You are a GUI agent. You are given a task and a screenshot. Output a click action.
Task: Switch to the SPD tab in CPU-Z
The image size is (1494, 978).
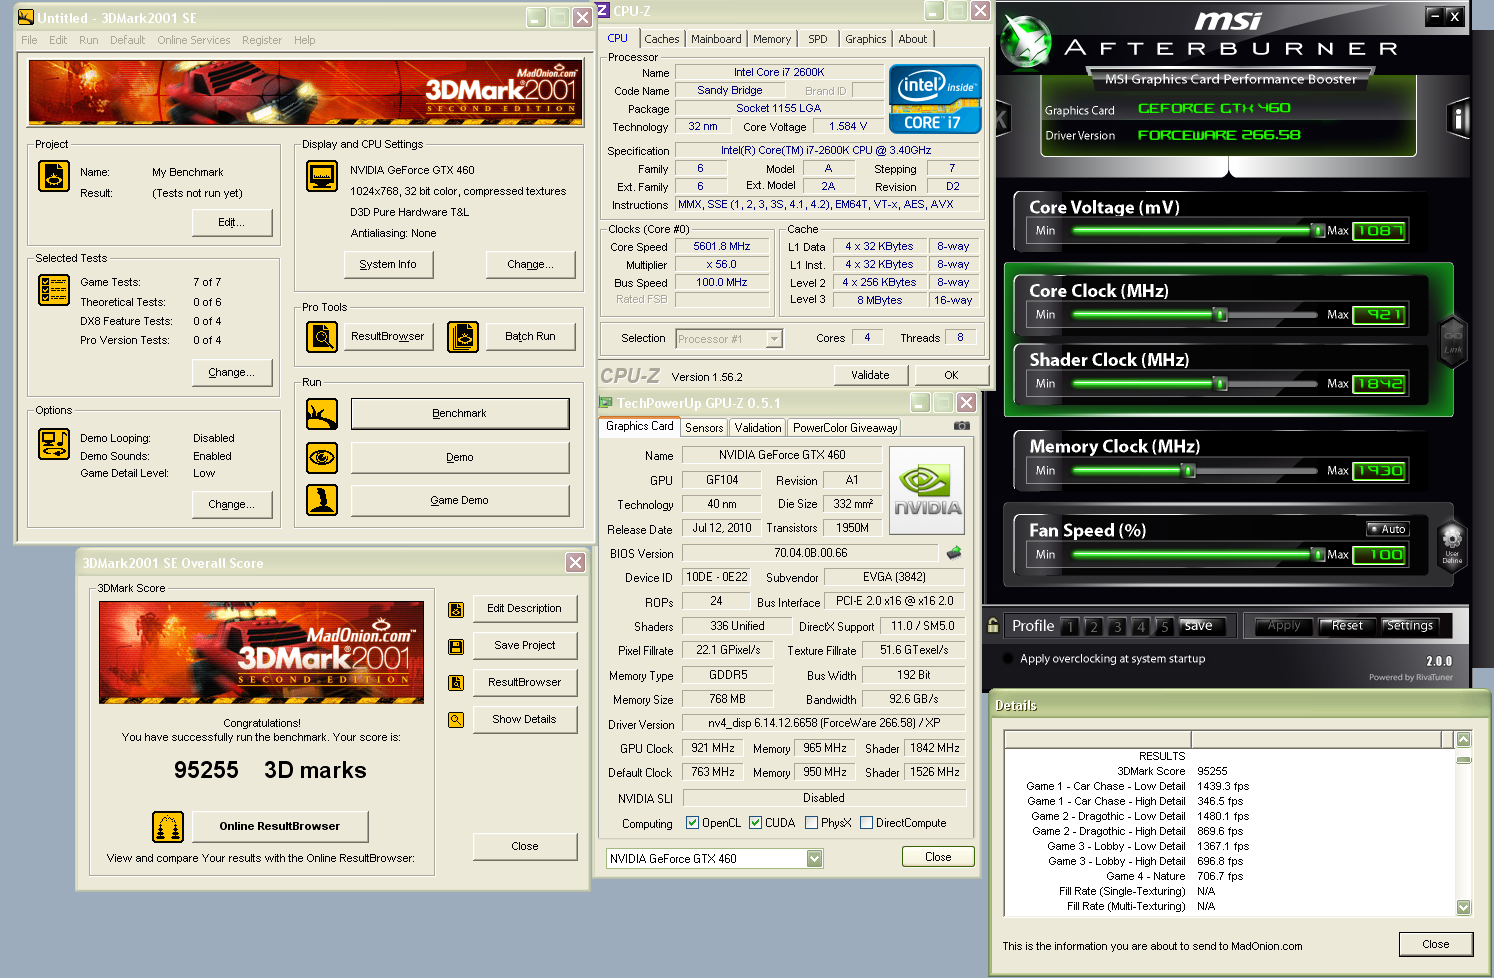pos(818,39)
